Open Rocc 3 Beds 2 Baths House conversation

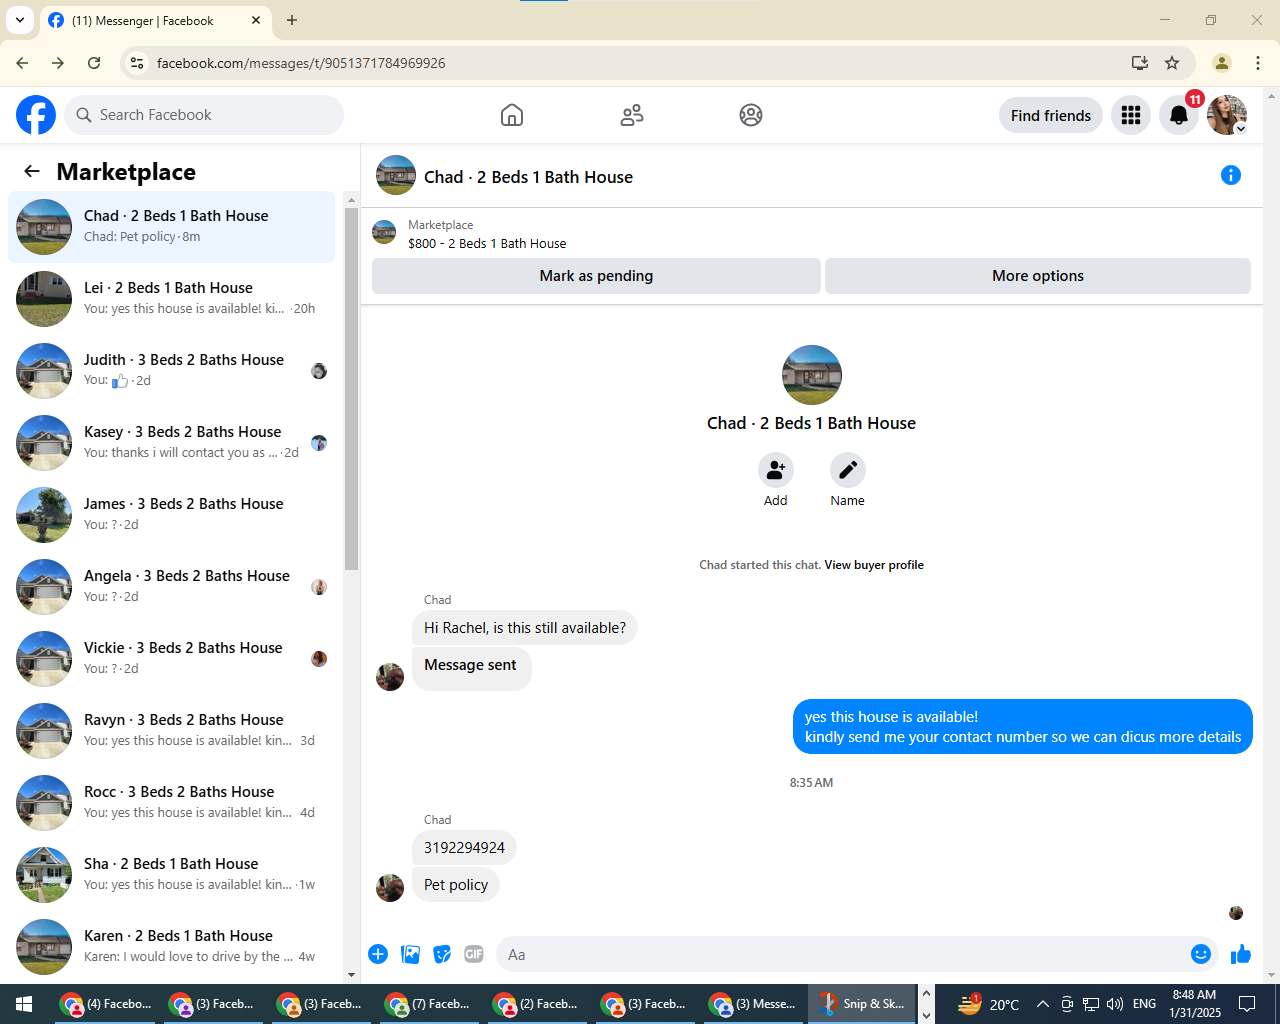click(171, 803)
